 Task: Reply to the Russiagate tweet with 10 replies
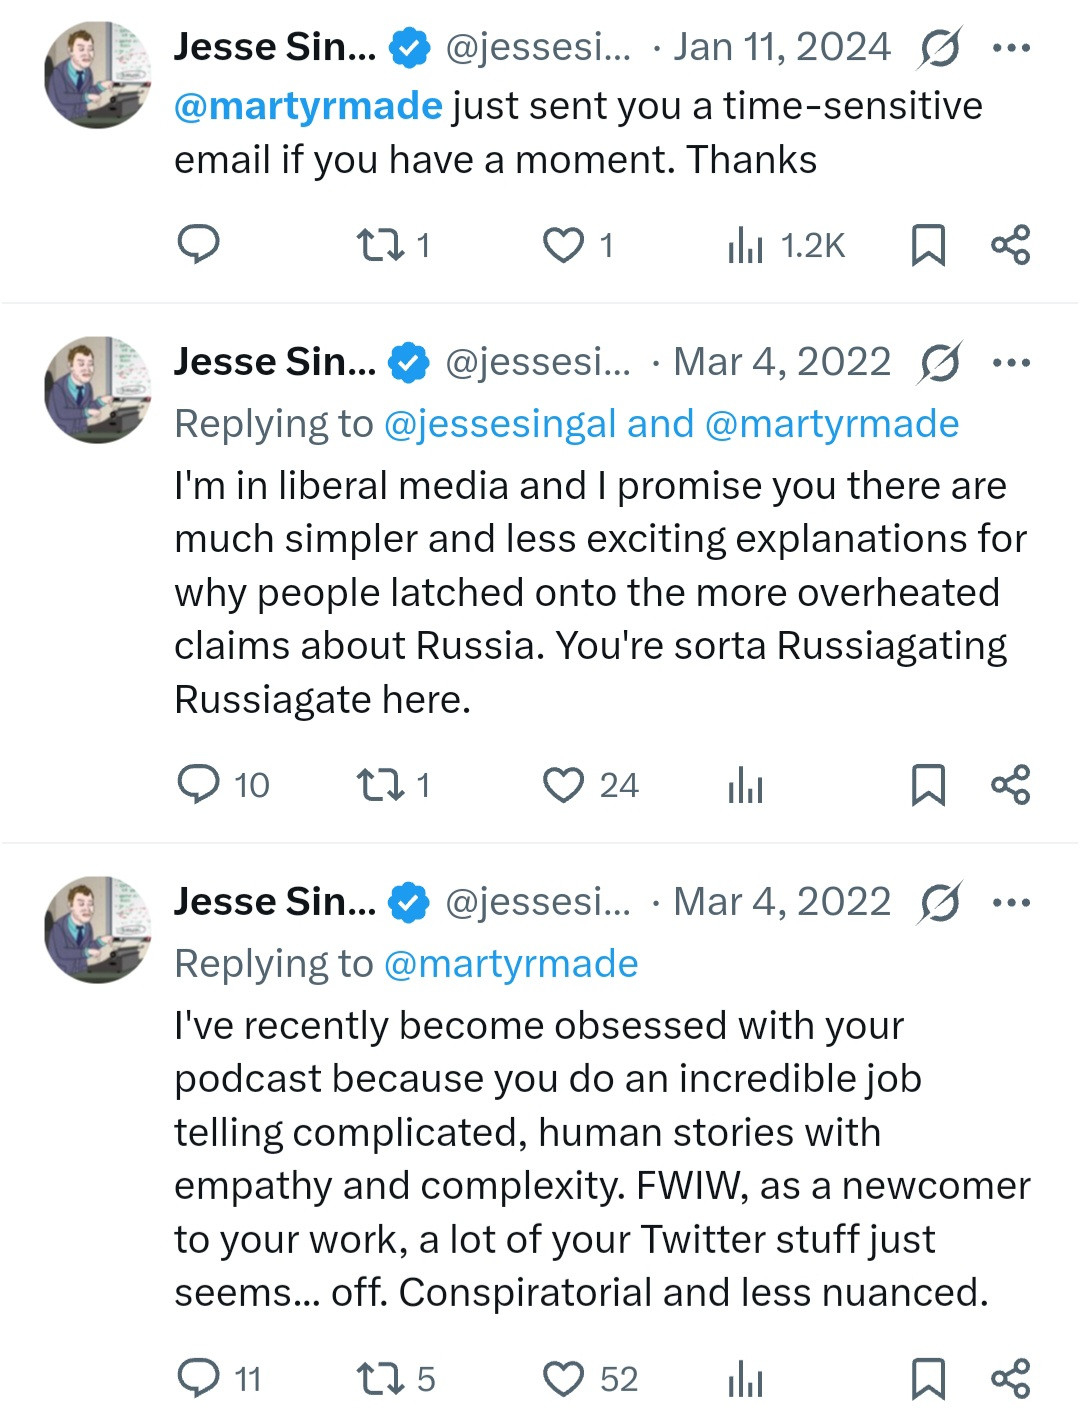coord(198,784)
